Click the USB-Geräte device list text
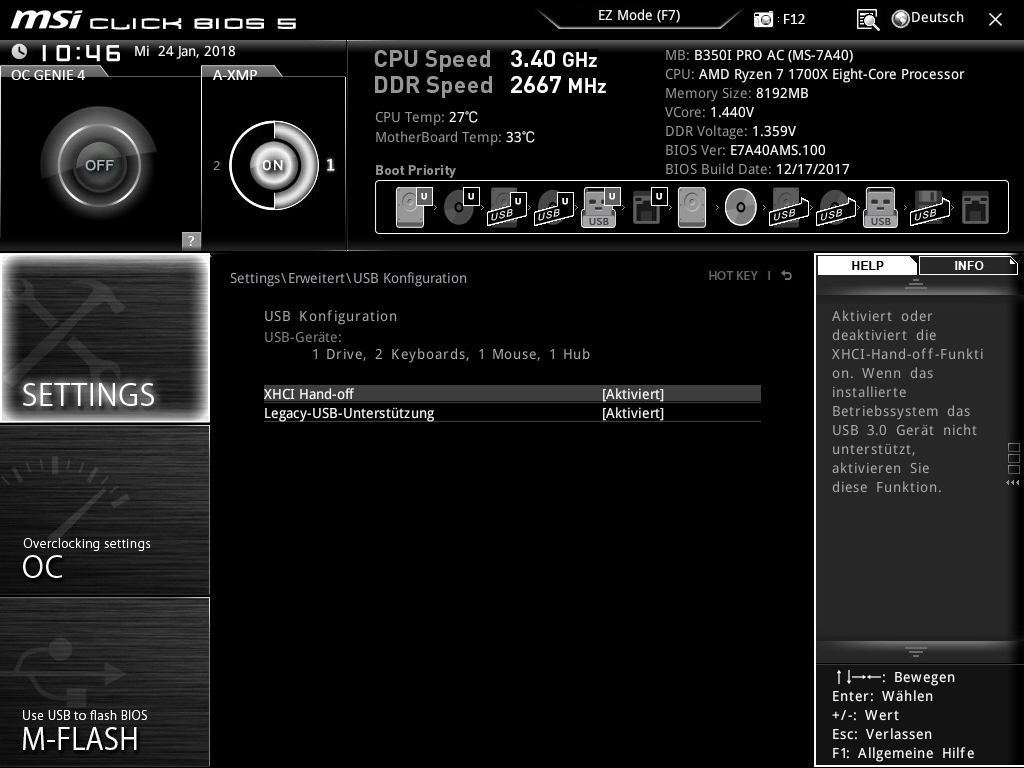This screenshot has width=1024, height=768. tap(451, 354)
